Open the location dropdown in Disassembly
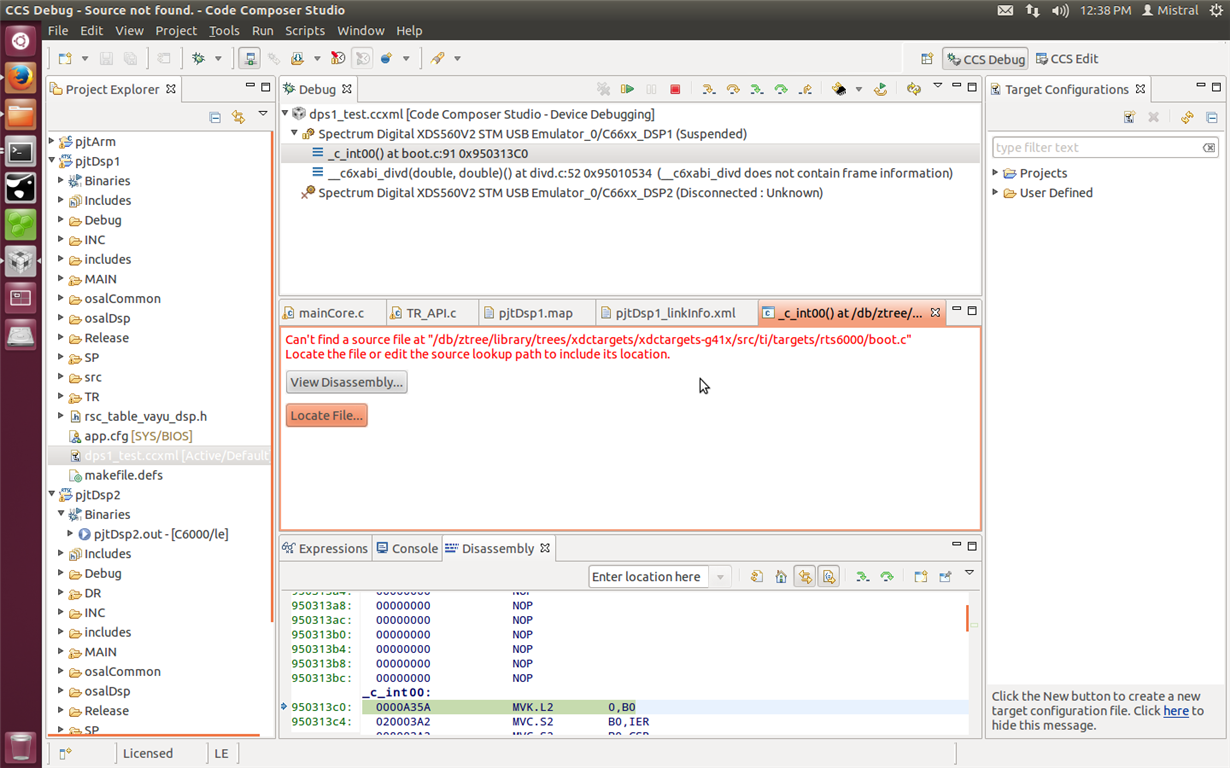This screenshot has height=768, width=1230. (x=720, y=577)
